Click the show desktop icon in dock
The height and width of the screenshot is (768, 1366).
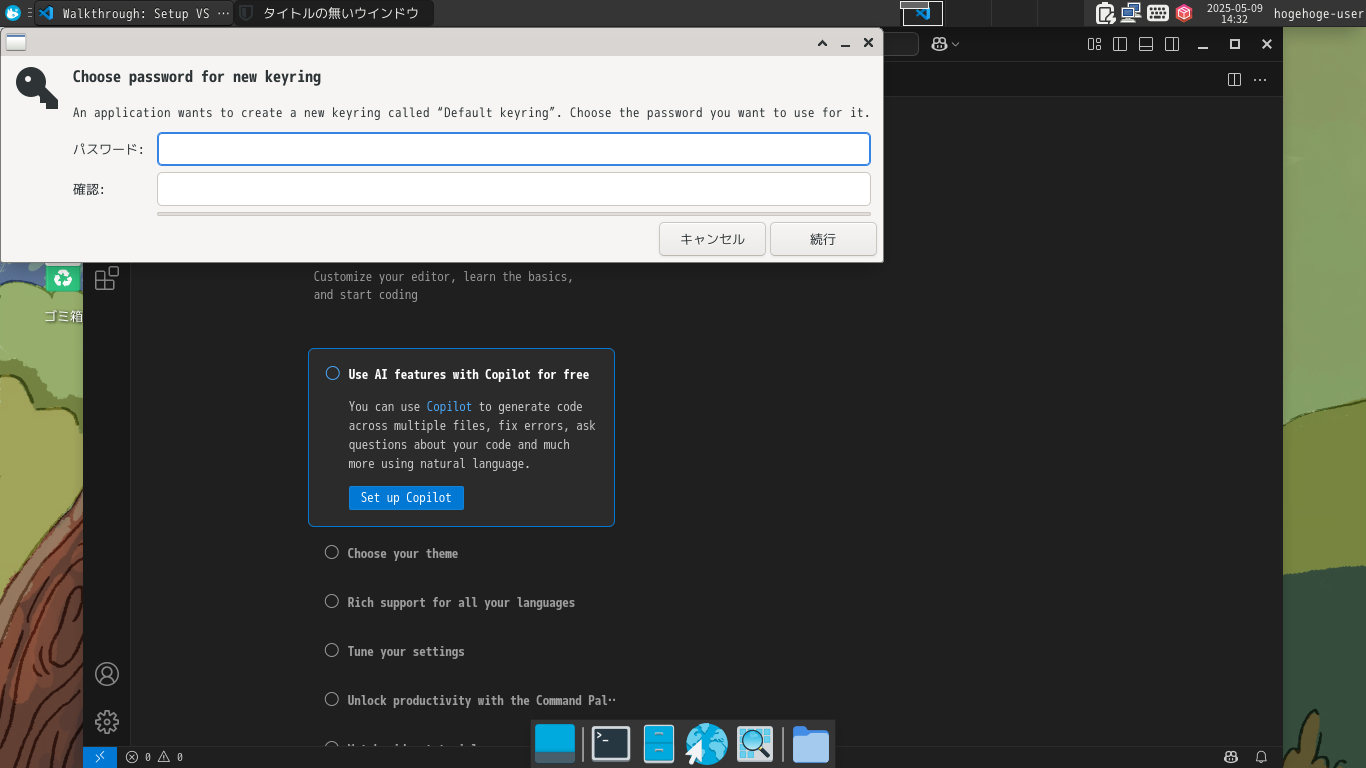coord(555,743)
